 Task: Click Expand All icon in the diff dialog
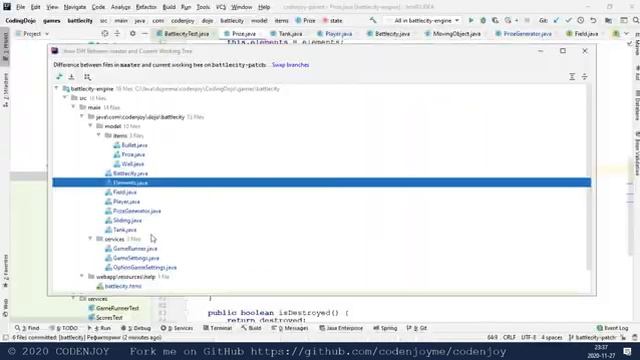[572, 77]
